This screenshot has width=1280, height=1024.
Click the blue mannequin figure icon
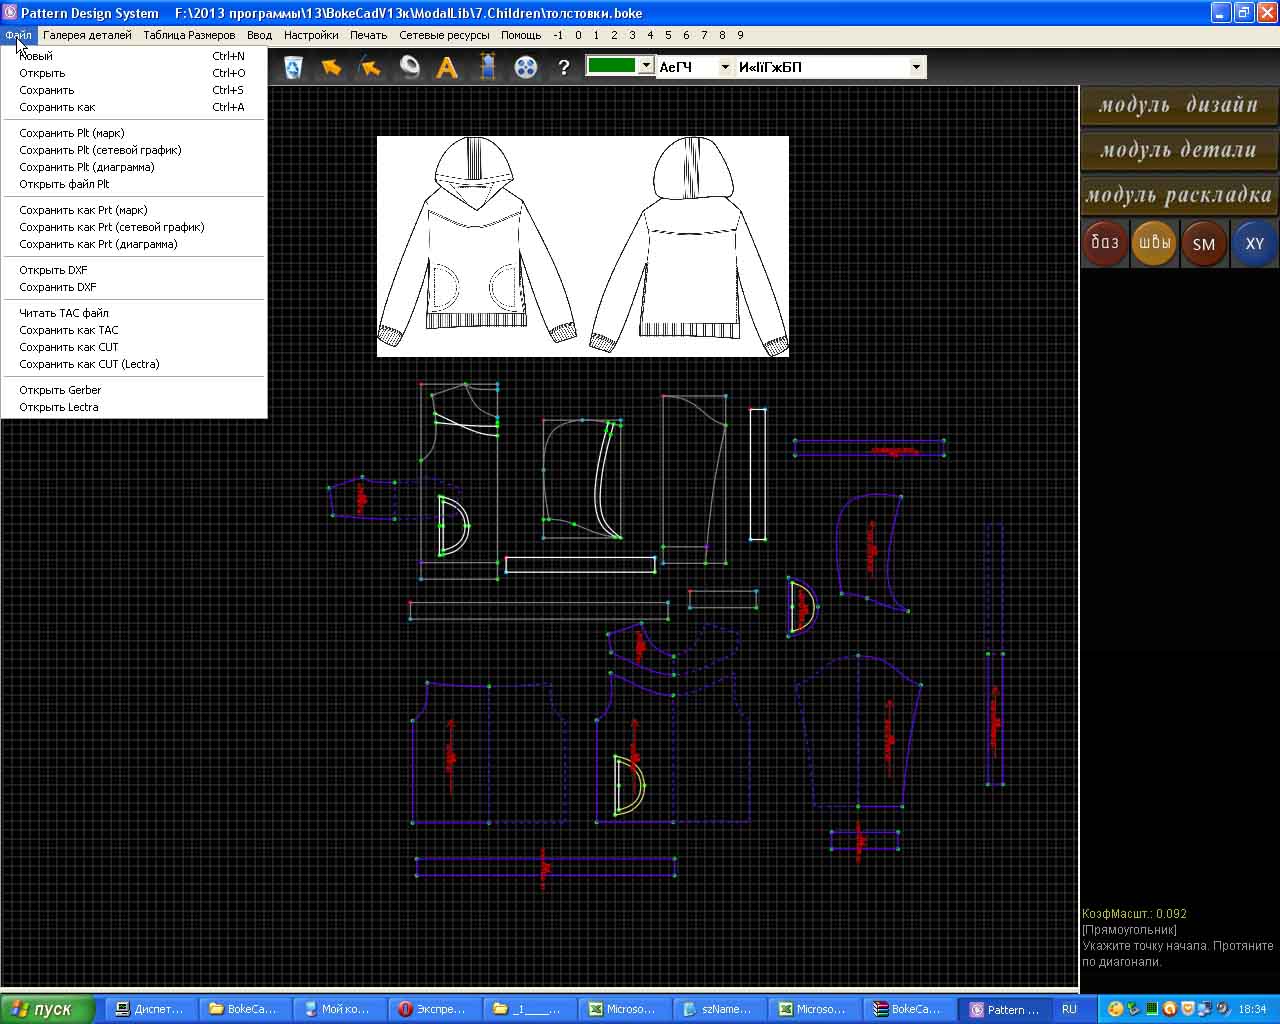tap(487, 67)
